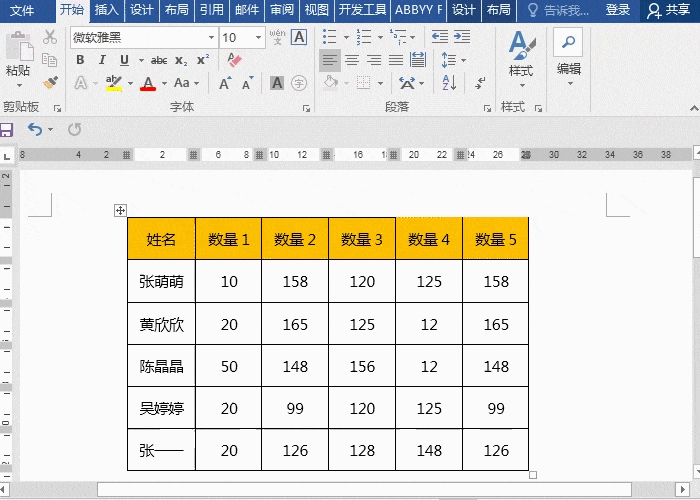Open the borders dropdown arrow

coord(380,83)
